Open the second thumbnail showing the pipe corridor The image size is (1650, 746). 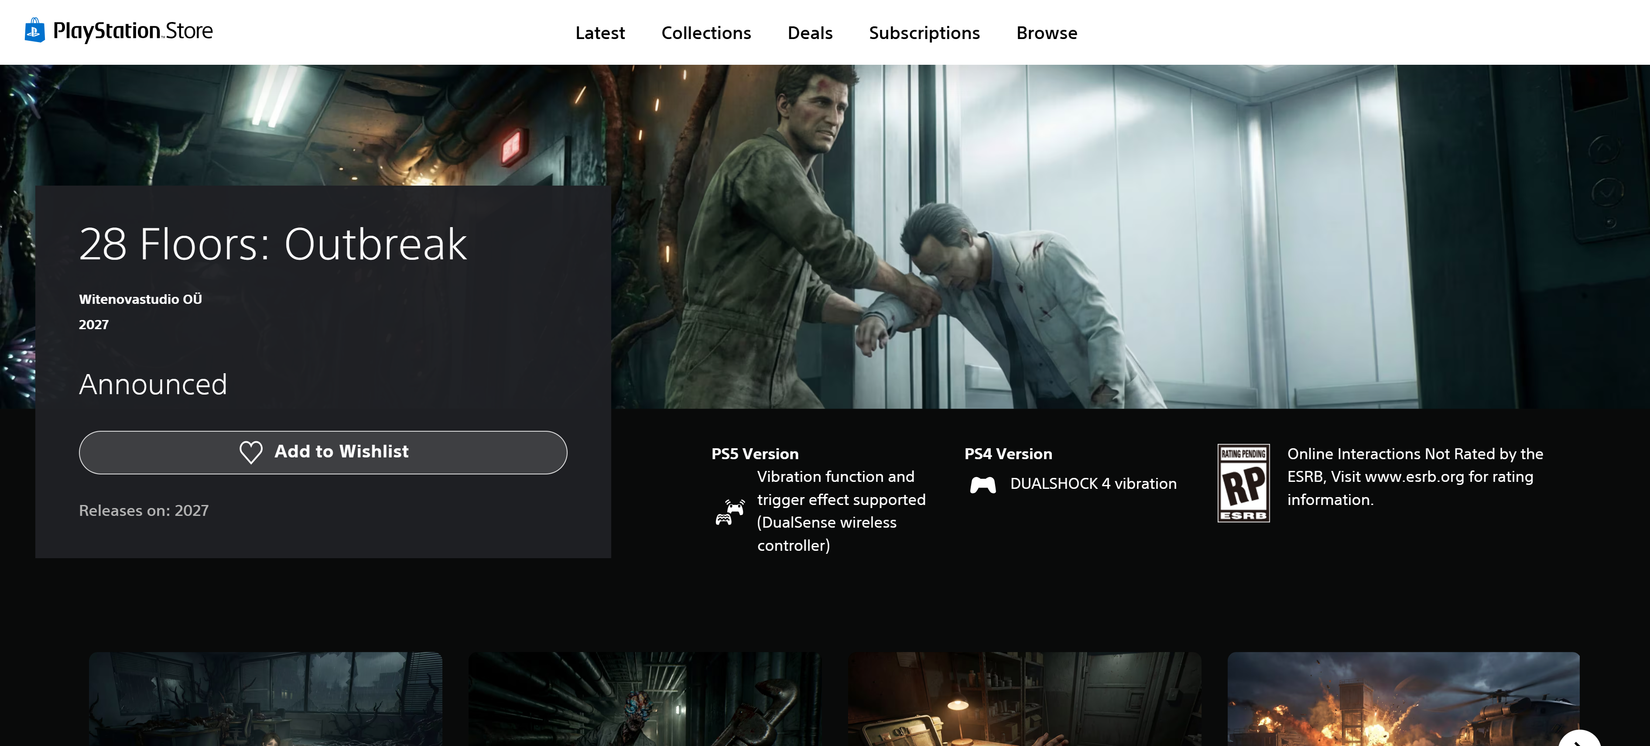(645, 699)
